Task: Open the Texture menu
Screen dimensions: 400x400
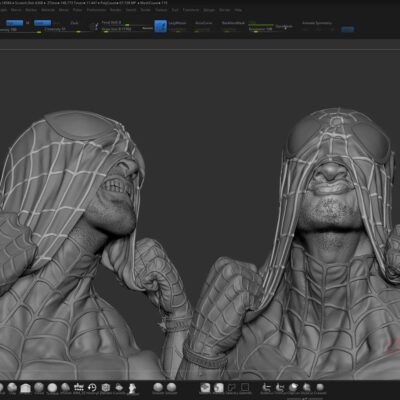Action: tap(161, 10)
